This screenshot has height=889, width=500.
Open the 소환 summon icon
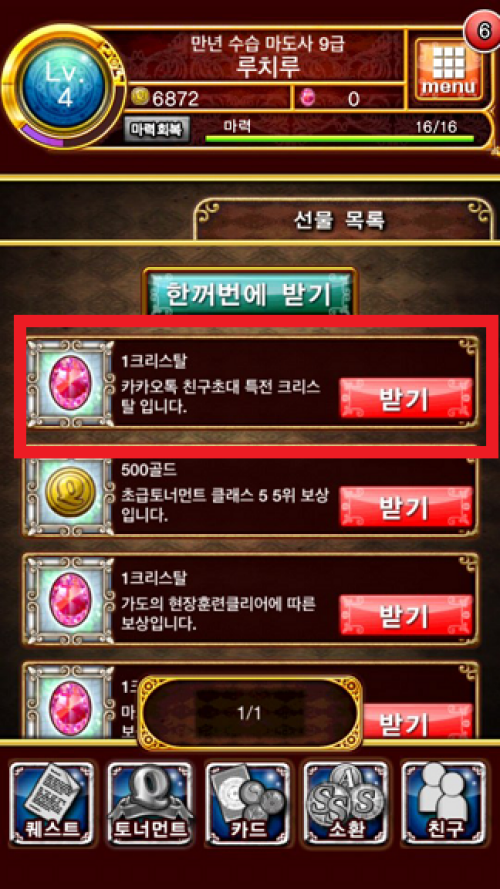pos(346,803)
